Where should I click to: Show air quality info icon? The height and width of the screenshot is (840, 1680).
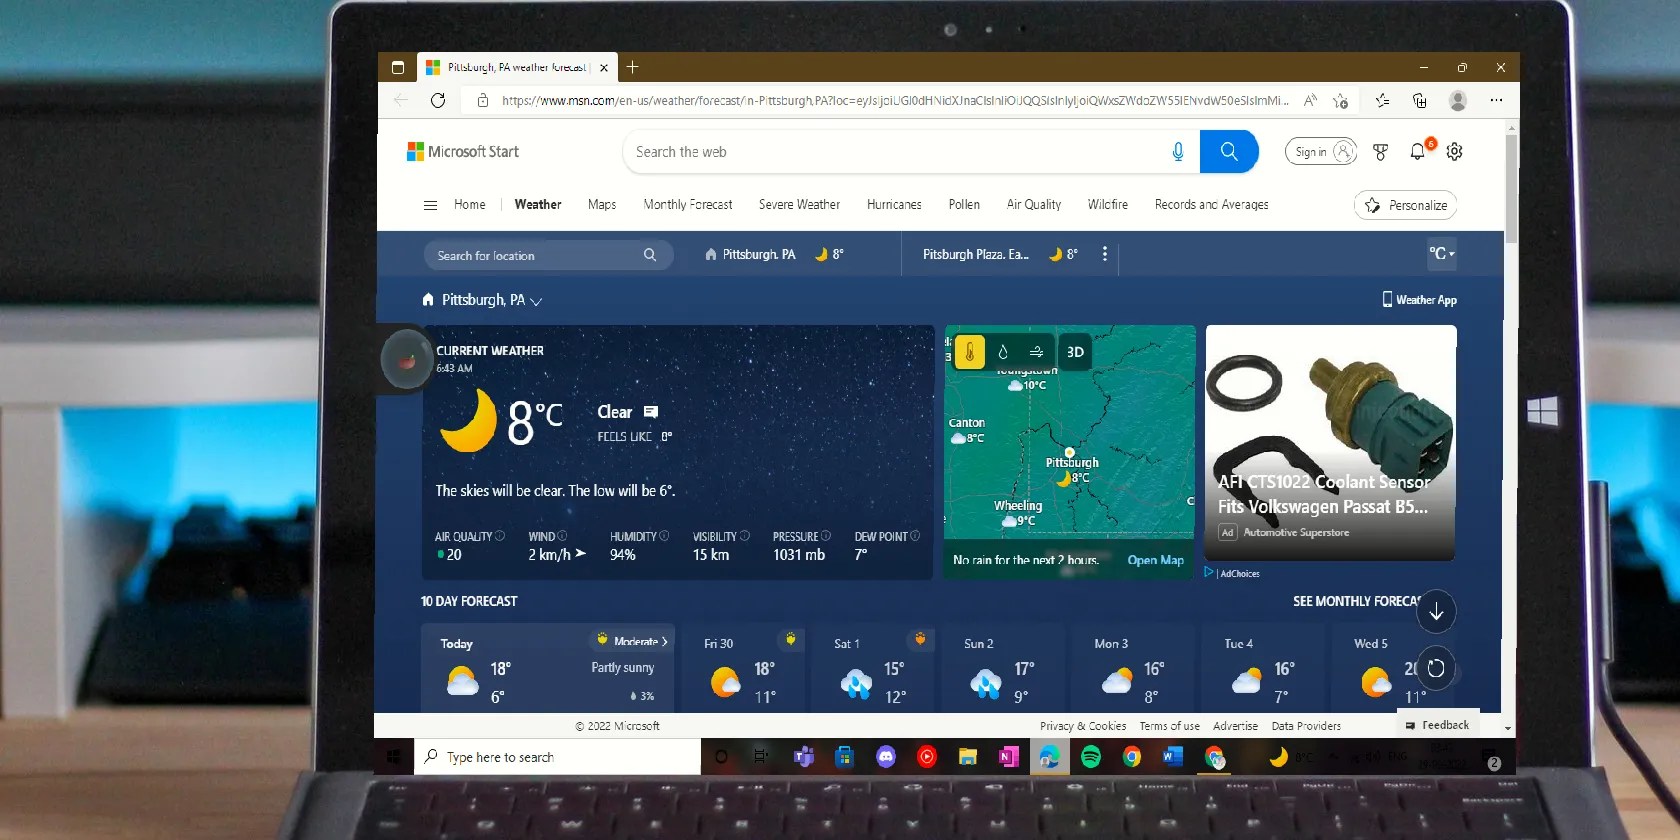point(500,536)
